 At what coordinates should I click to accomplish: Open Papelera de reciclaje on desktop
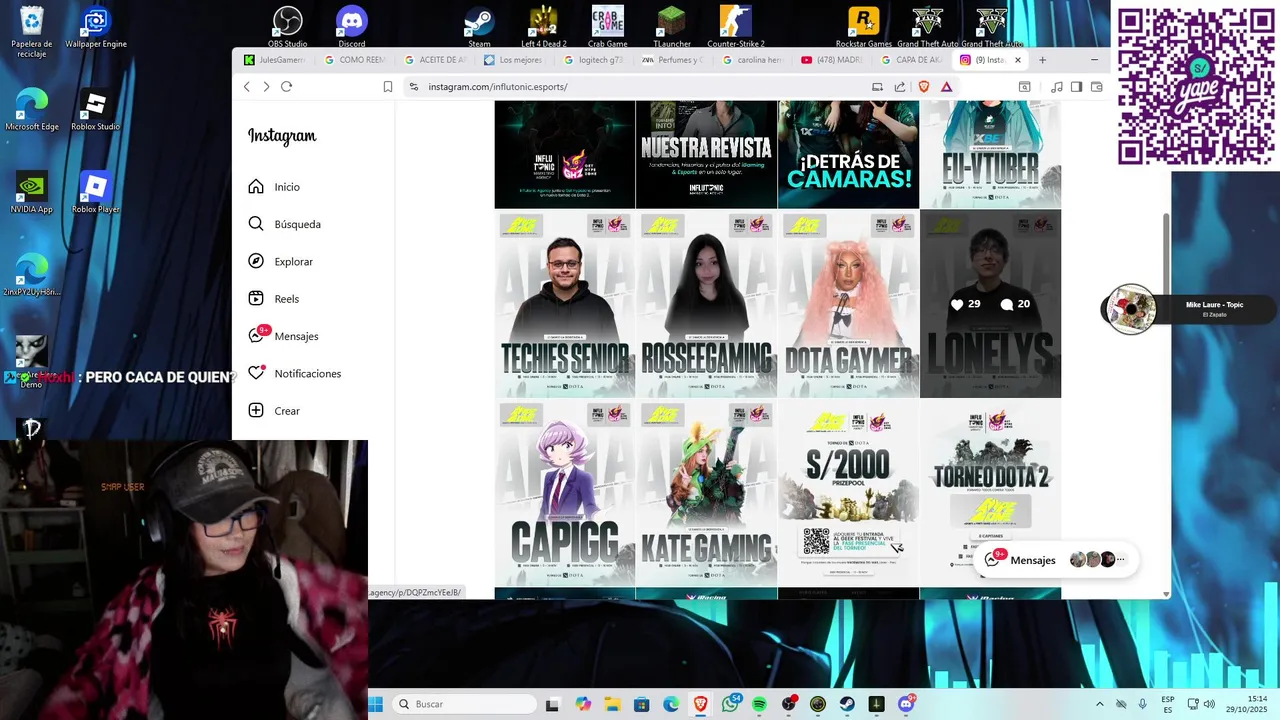click(x=31, y=32)
